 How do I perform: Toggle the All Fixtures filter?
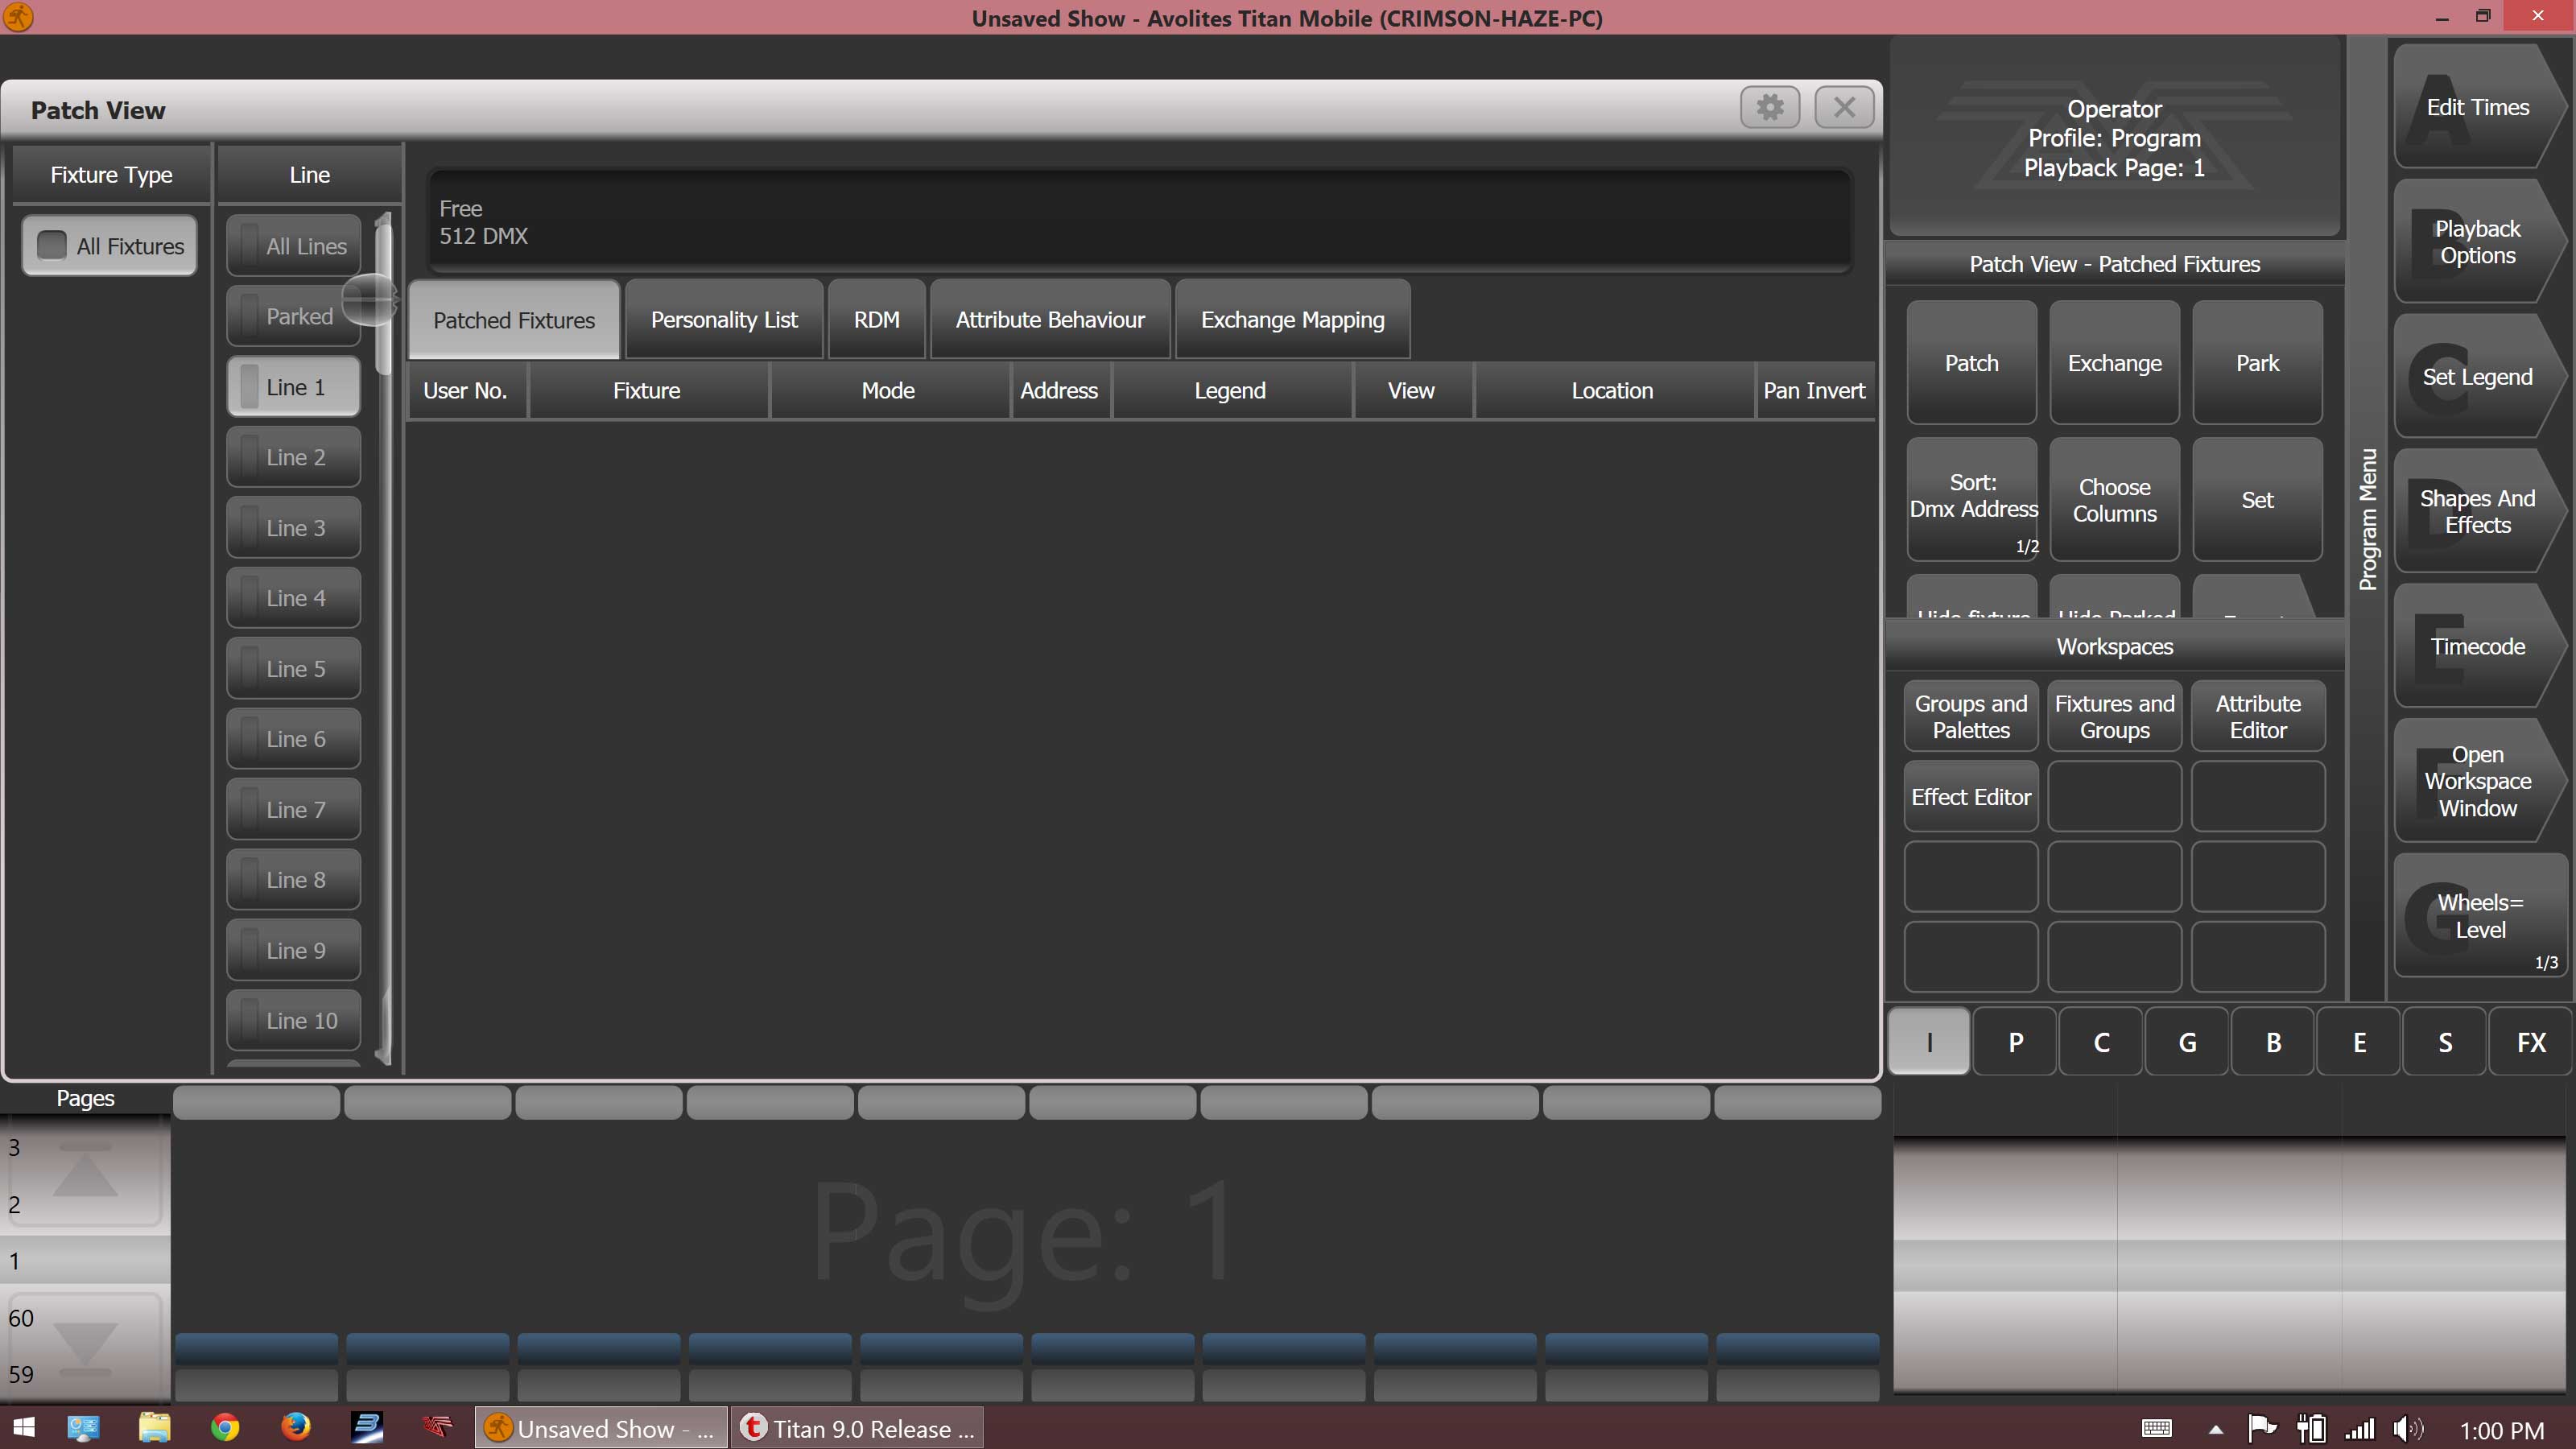[110, 246]
